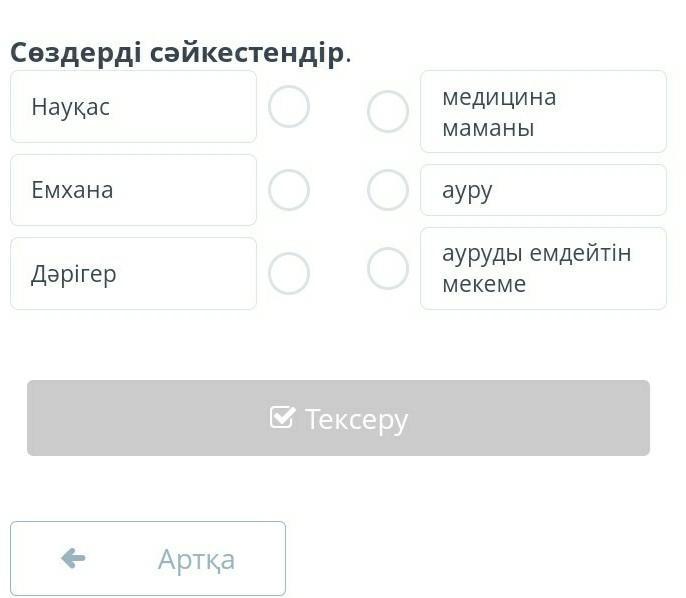Select the circle beside ауруды емдейтін мекеме

(388, 268)
